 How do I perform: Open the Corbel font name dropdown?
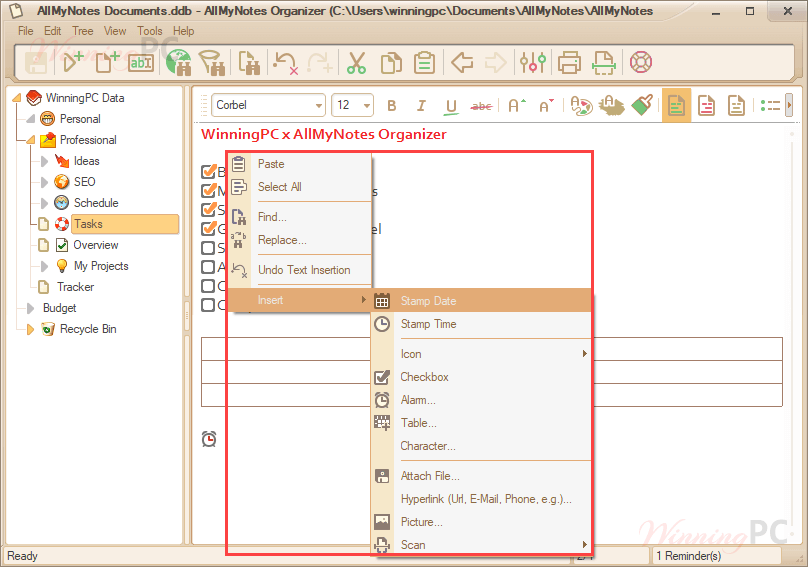[x=319, y=106]
